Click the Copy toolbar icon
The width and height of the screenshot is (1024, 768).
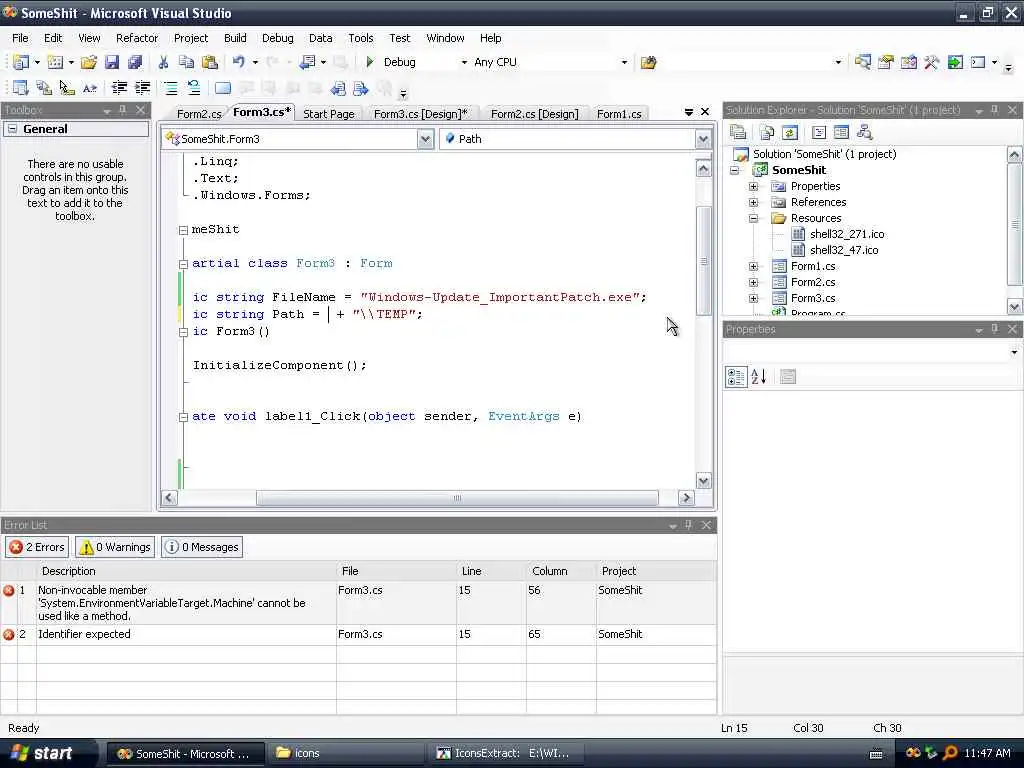tap(186, 62)
